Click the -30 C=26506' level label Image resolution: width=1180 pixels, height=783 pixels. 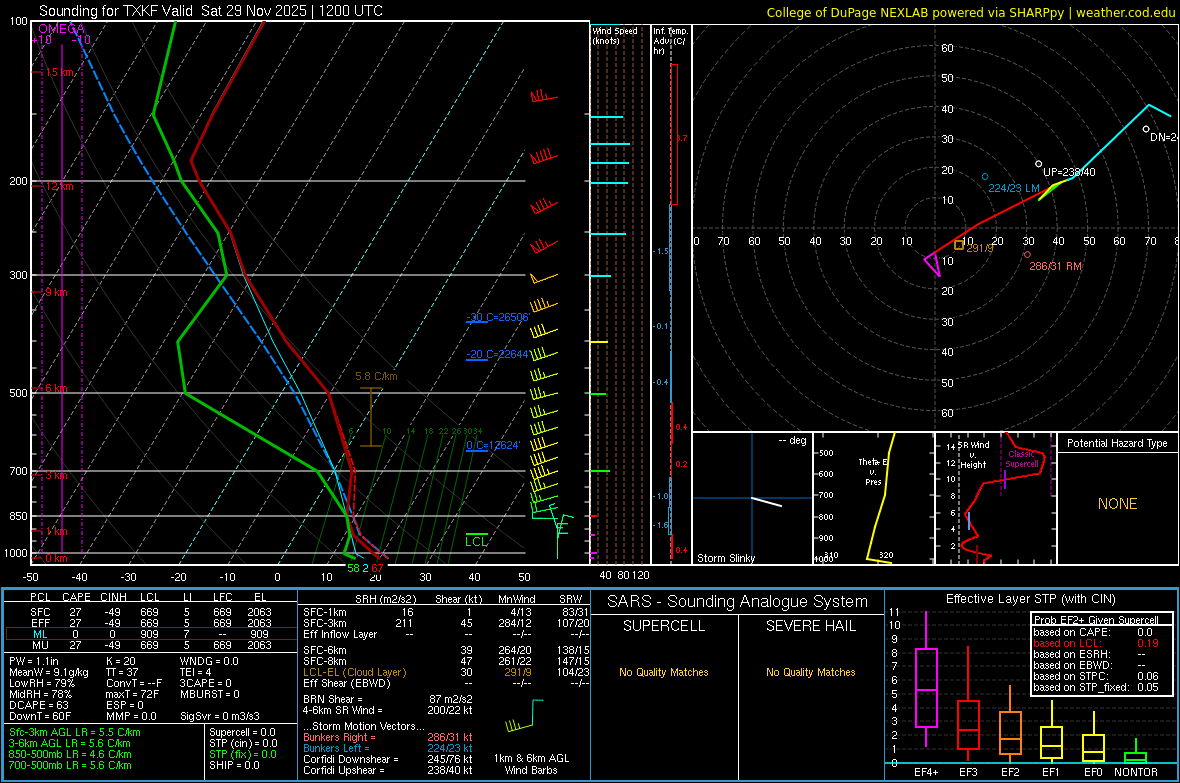point(497,317)
